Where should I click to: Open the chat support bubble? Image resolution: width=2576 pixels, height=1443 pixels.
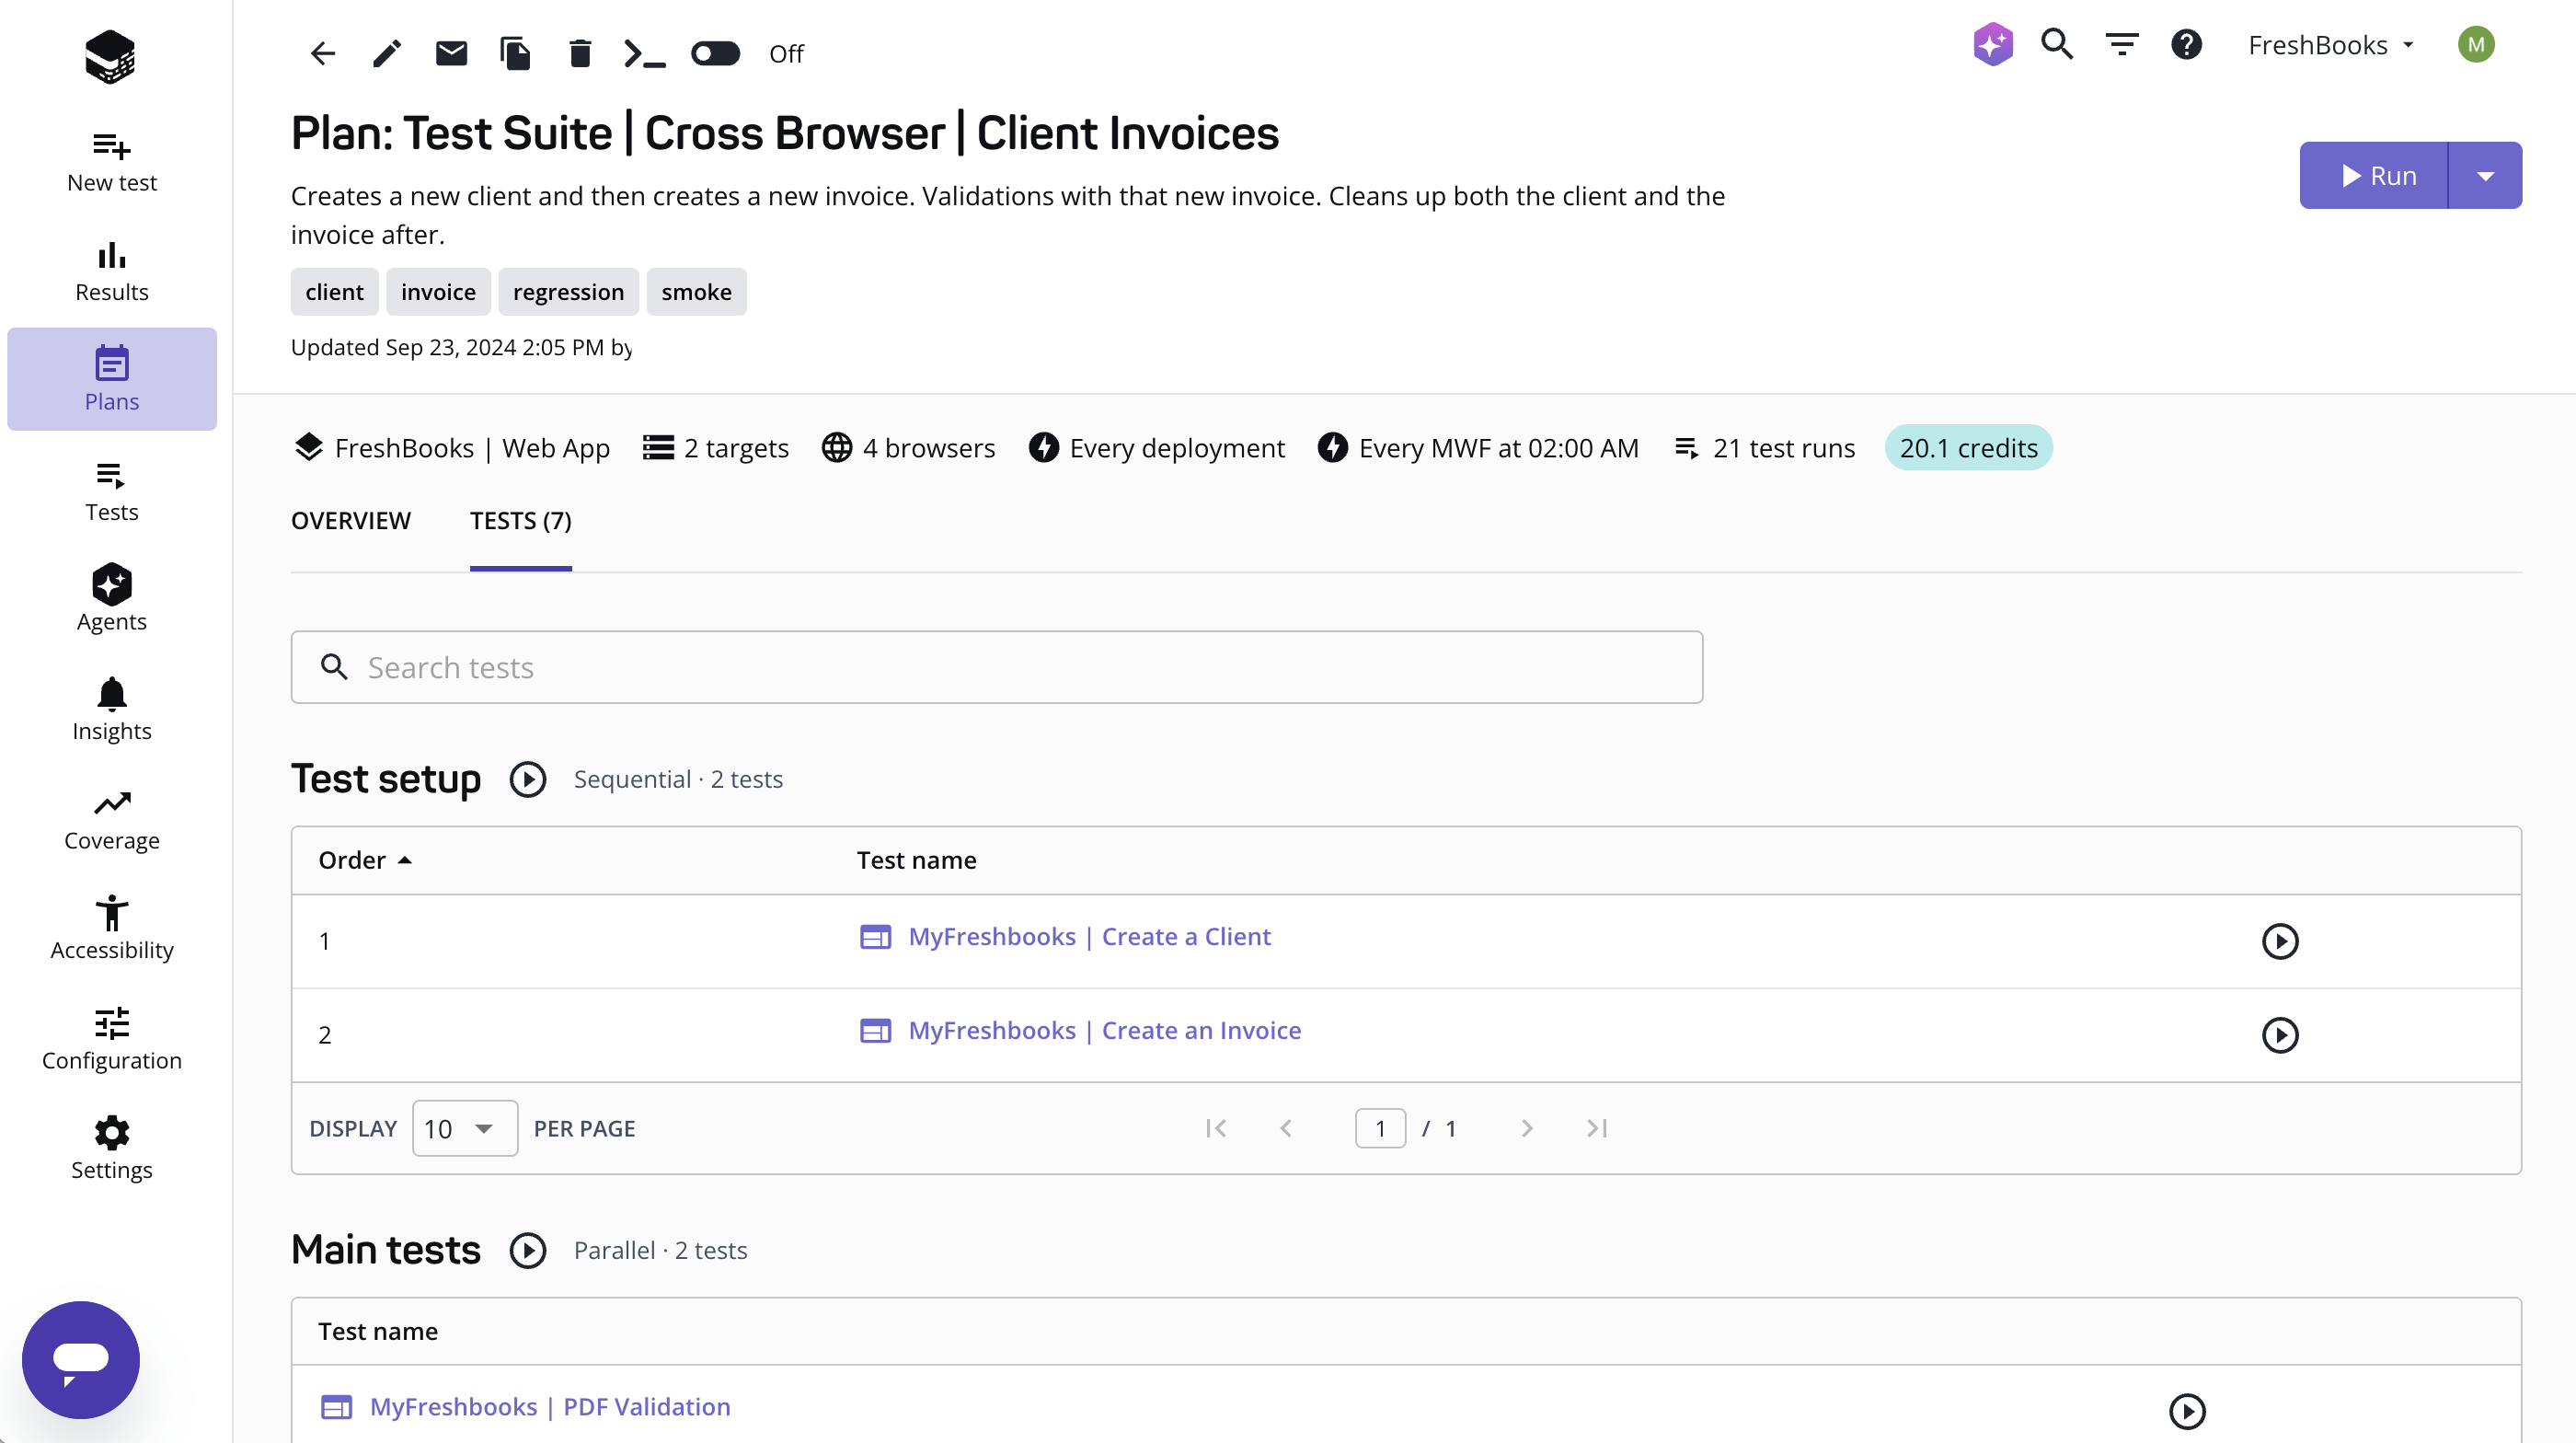81,1360
